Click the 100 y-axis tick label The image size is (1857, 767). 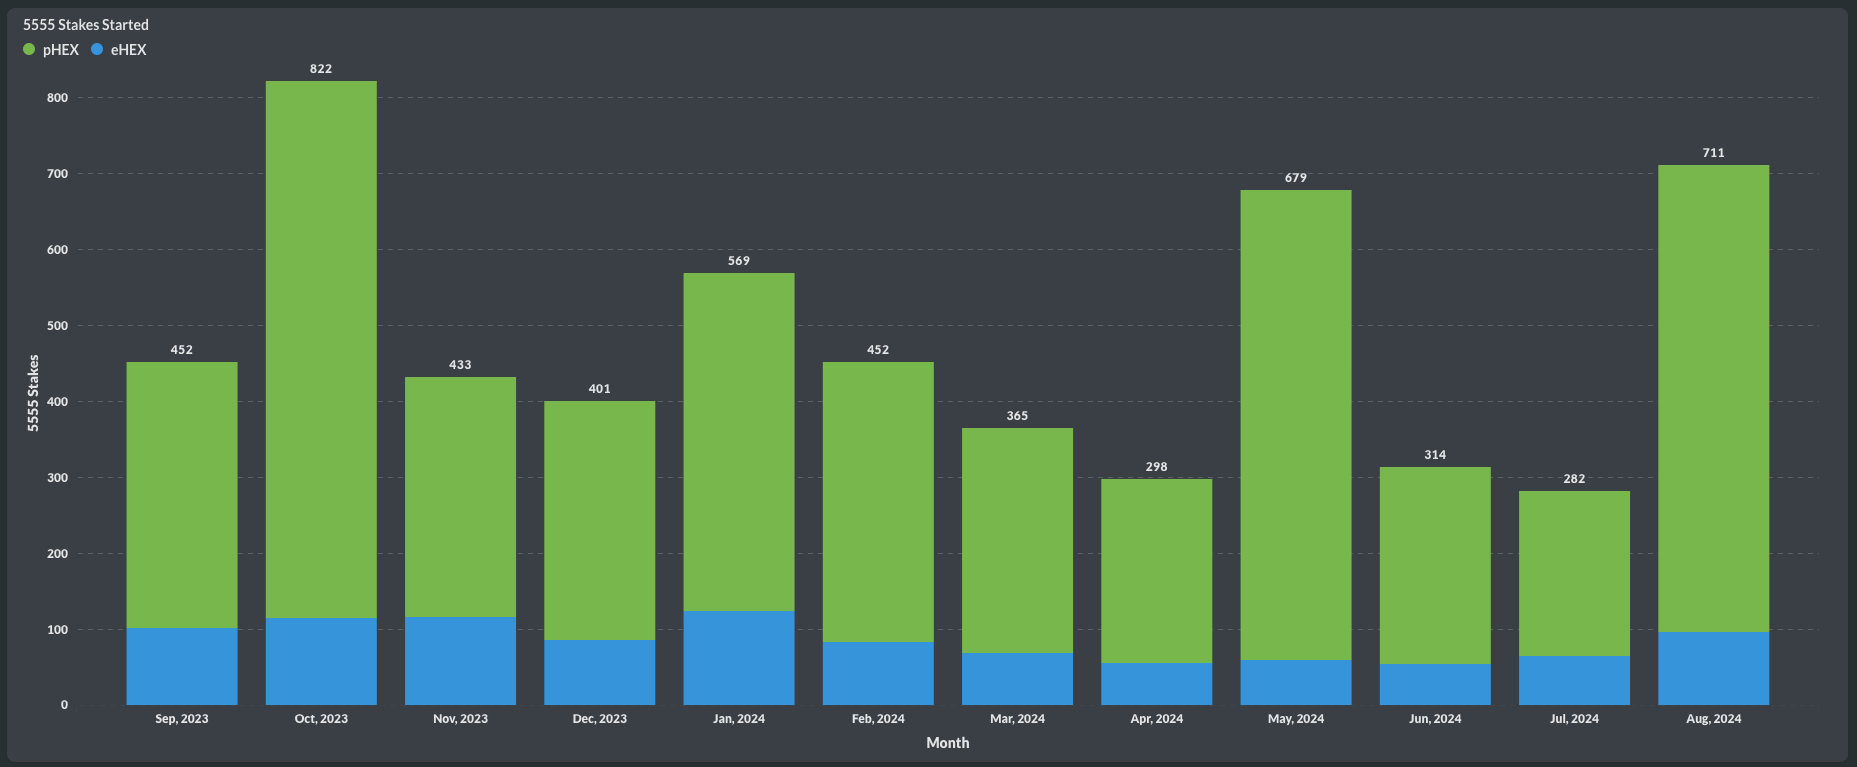pos(57,630)
